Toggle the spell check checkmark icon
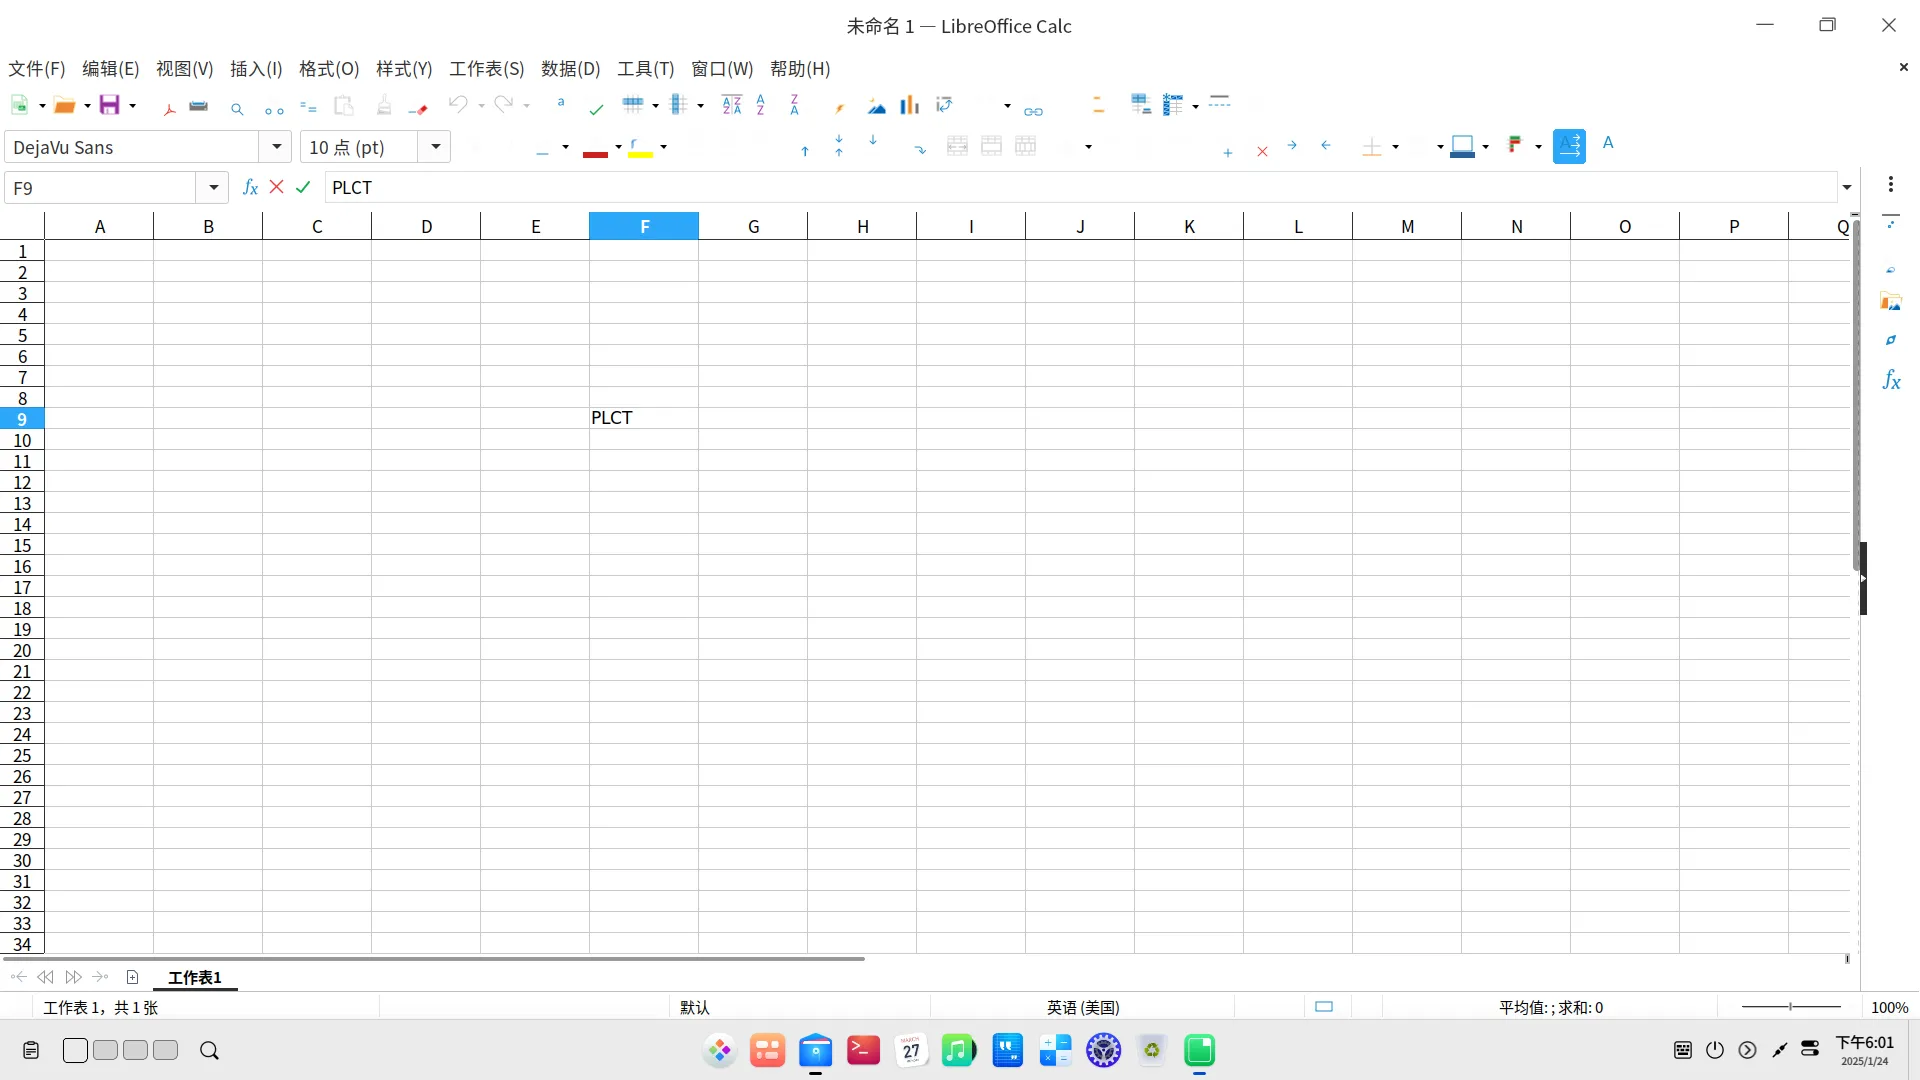Viewport: 1920px width, 1080px height. click(x=597, y=108)
